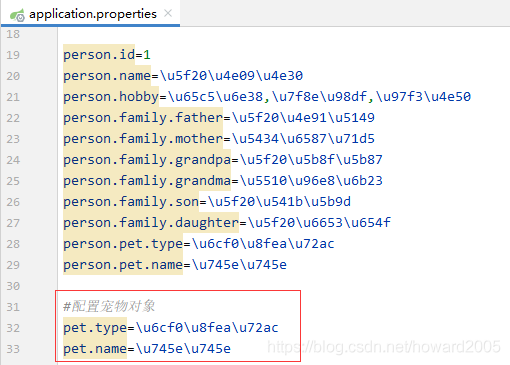Click the person.pet.name value \u745e\u745e

(x=239, y=265)
